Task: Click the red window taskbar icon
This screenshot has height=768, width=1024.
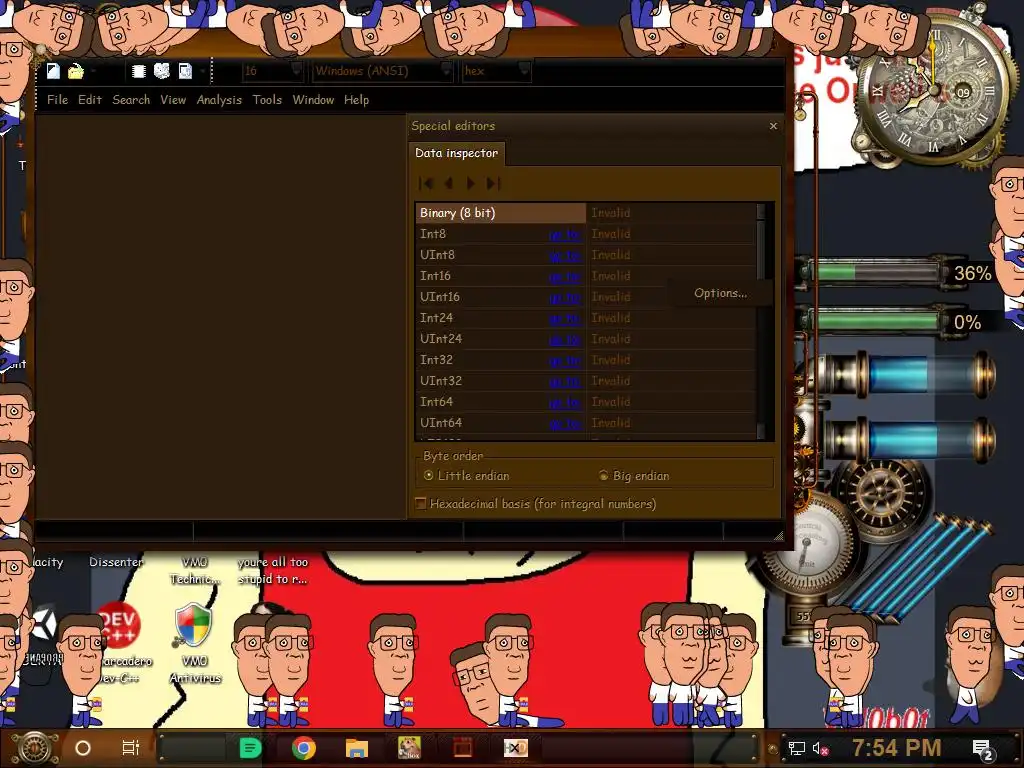Action: (462, 748)
